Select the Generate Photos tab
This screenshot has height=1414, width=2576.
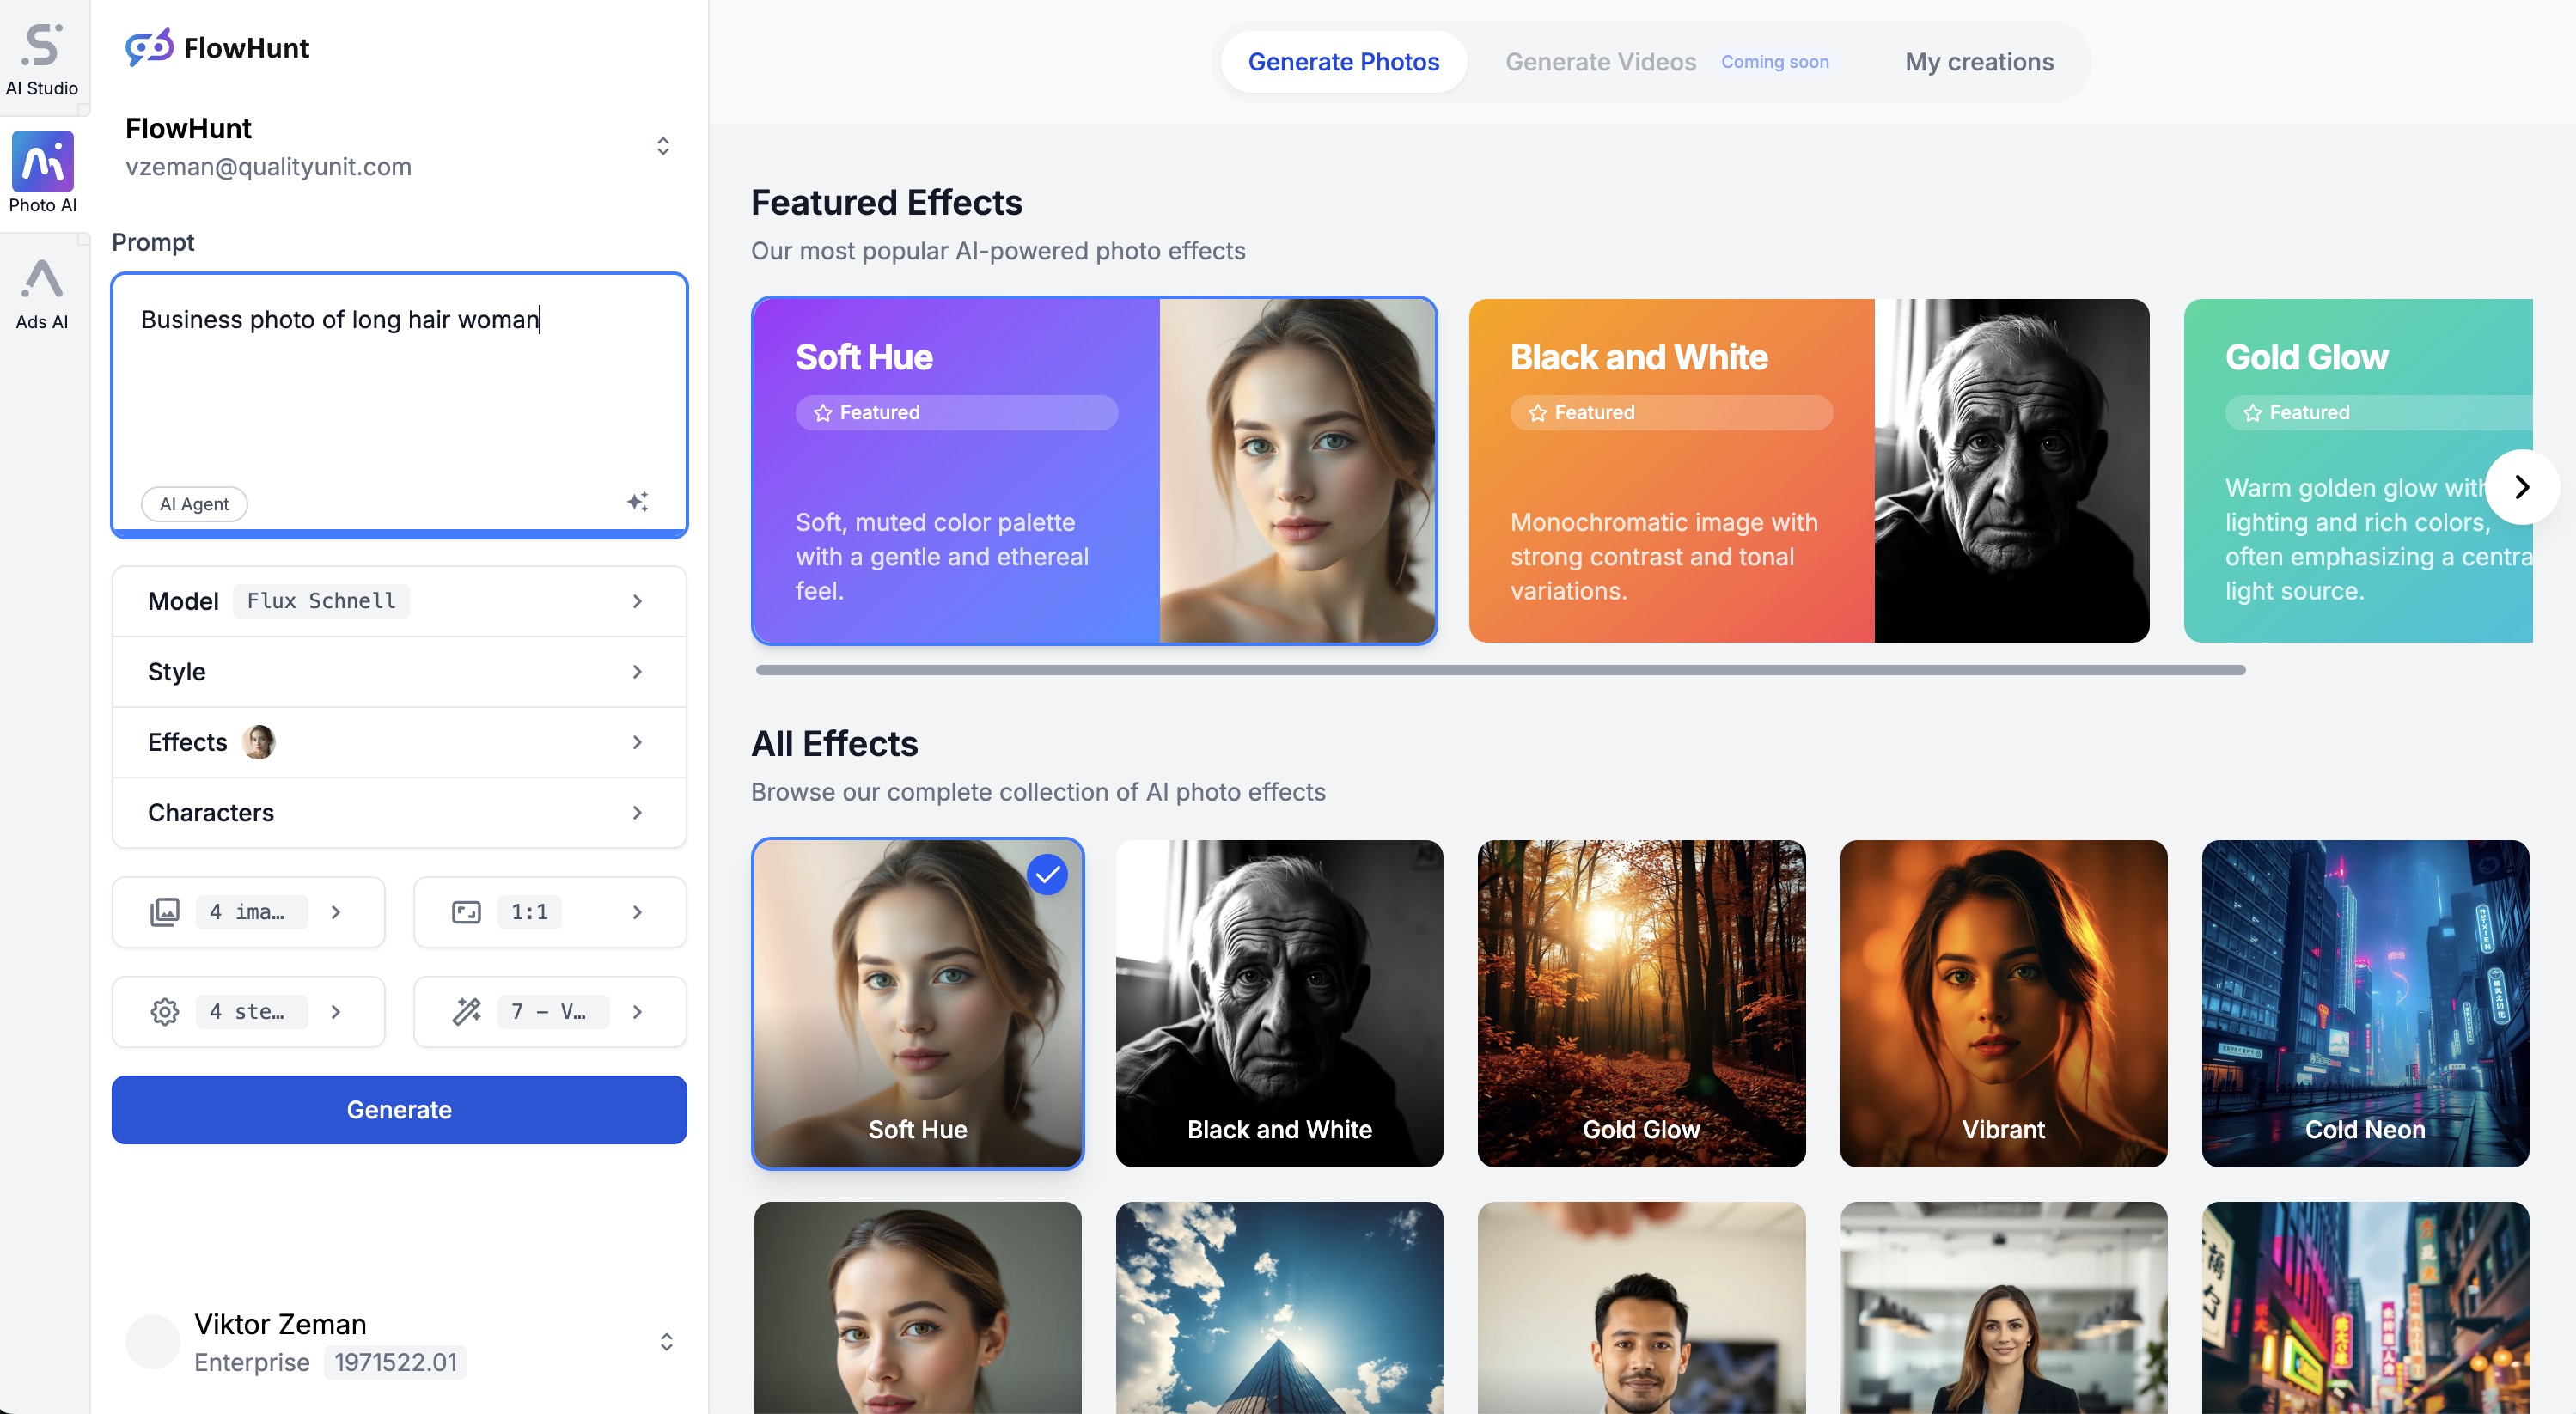tap(1343, 62)
